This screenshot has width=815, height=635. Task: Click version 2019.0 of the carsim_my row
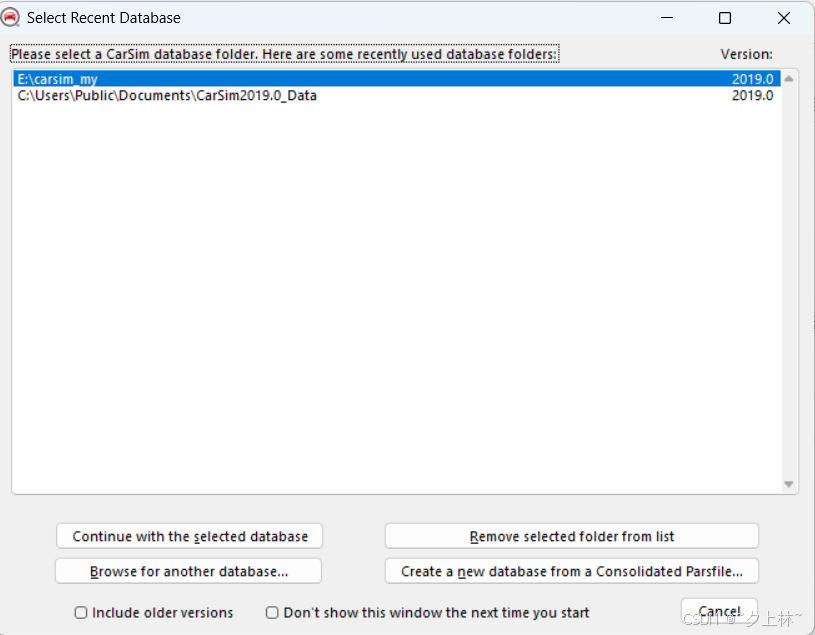point(753,79)
